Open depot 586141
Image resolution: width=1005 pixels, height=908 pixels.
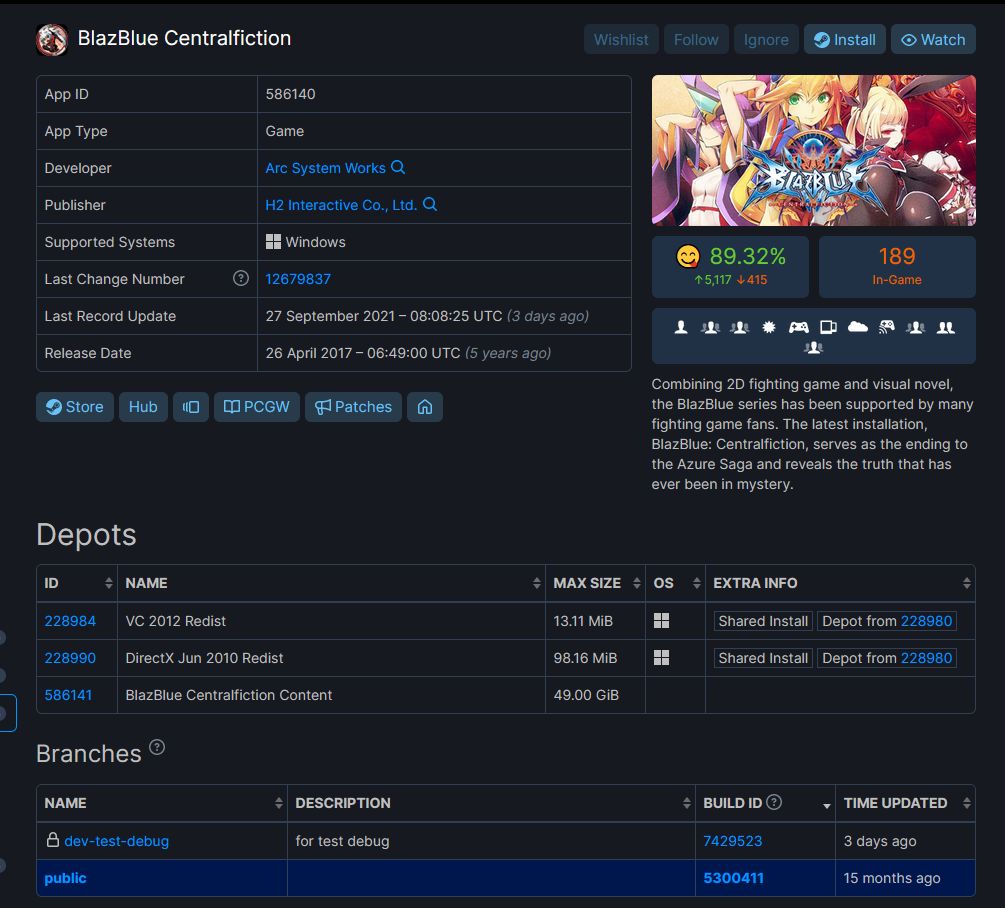(68, 695)
